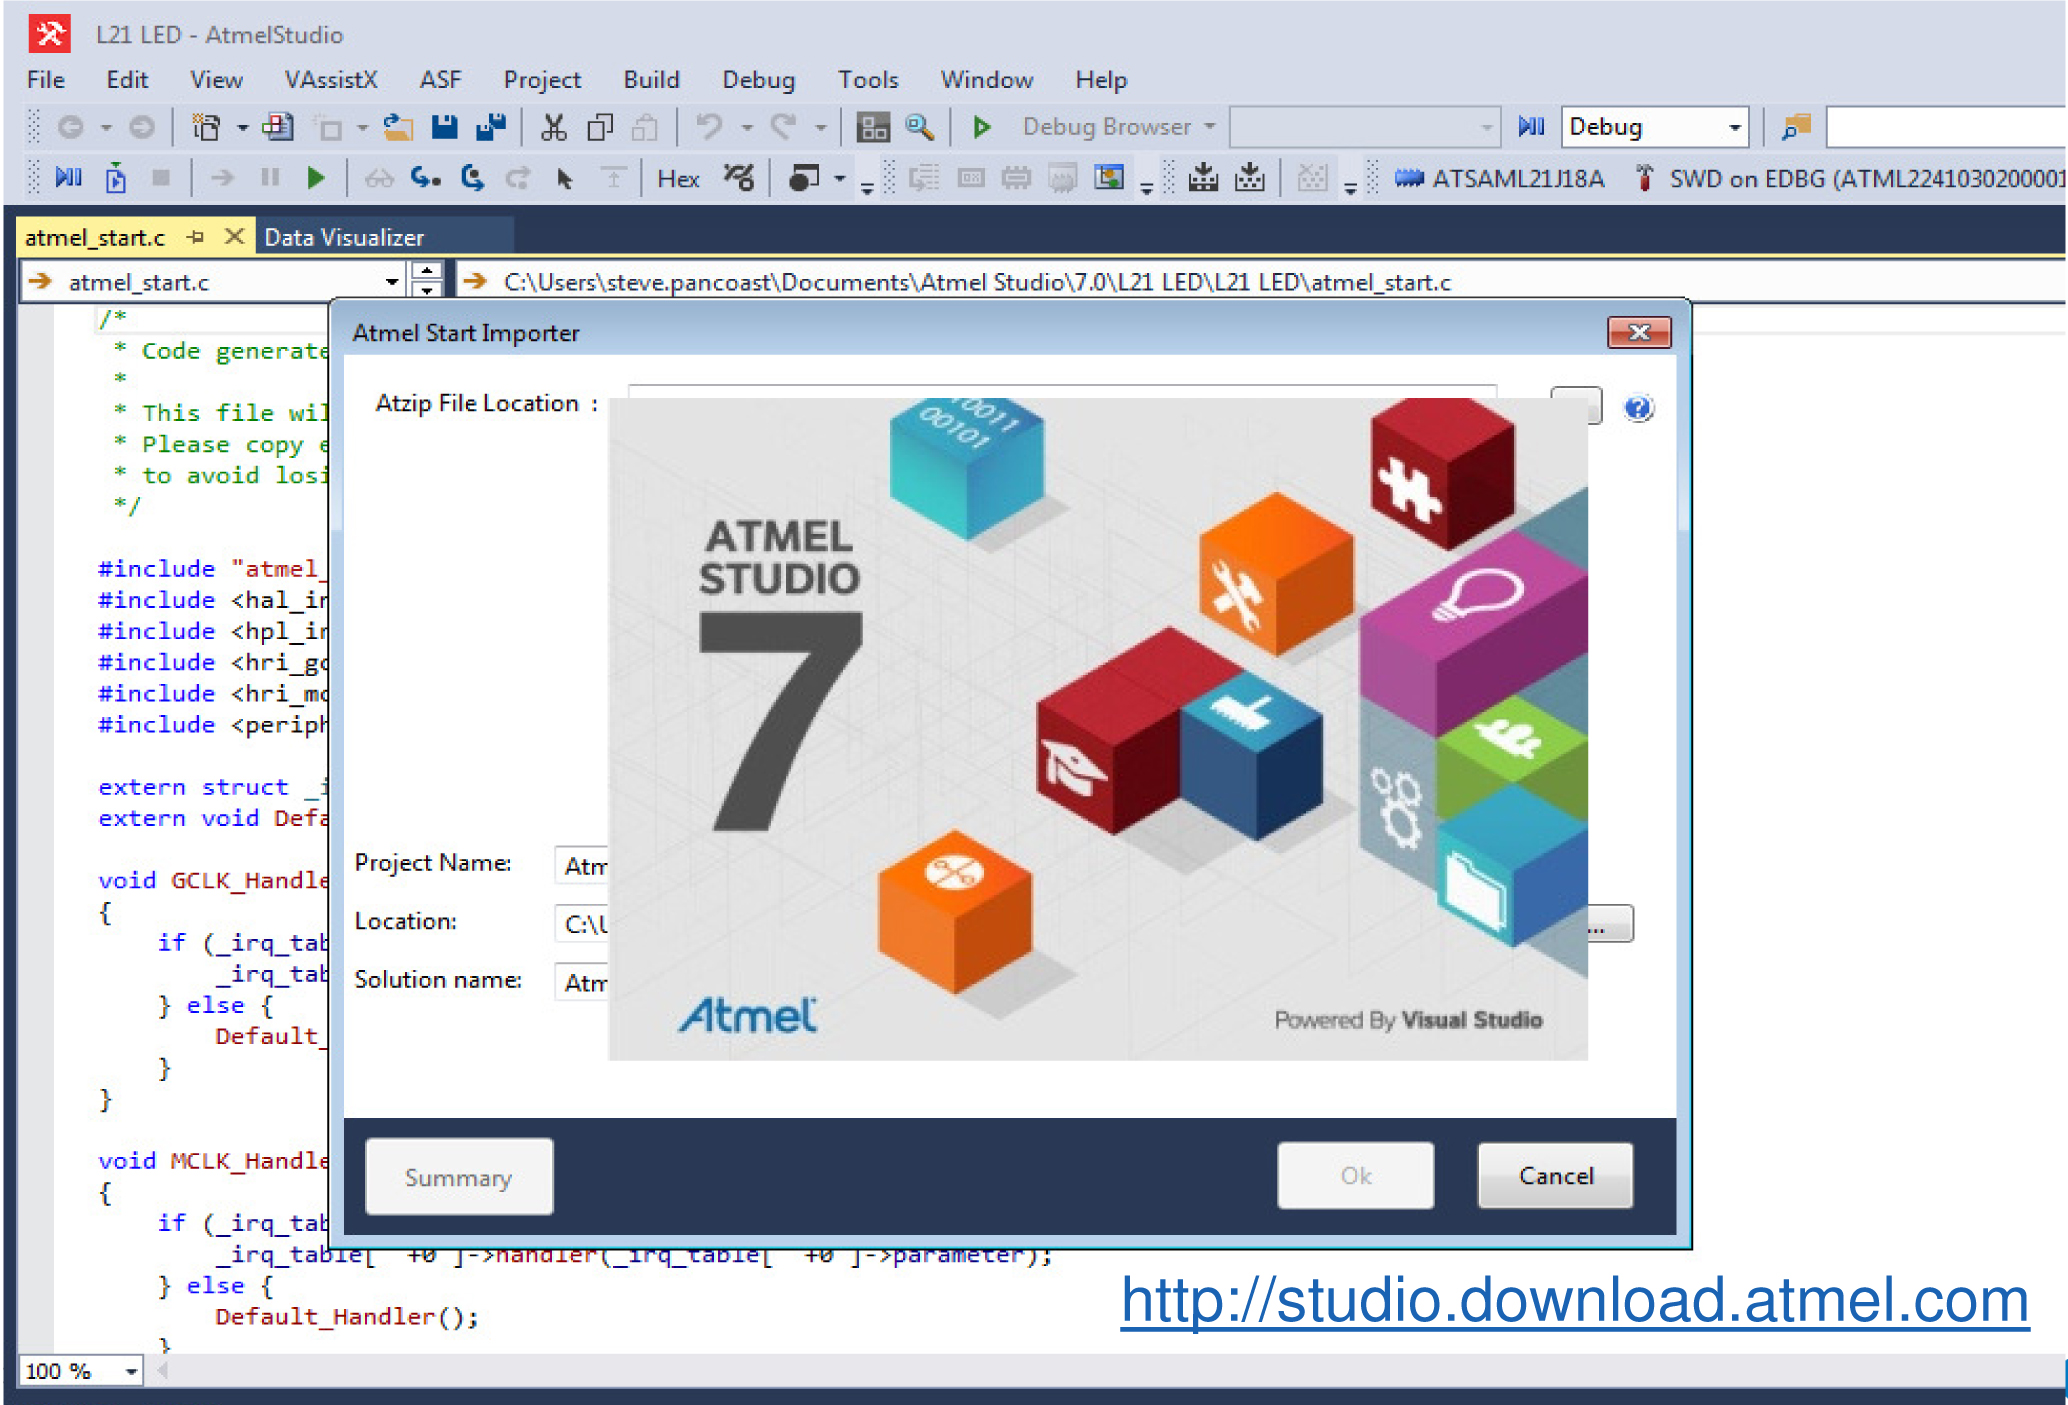Click the green Start Debug Browser arrow
Screen dimensions: 2068x1405
[x=982, y=127]
